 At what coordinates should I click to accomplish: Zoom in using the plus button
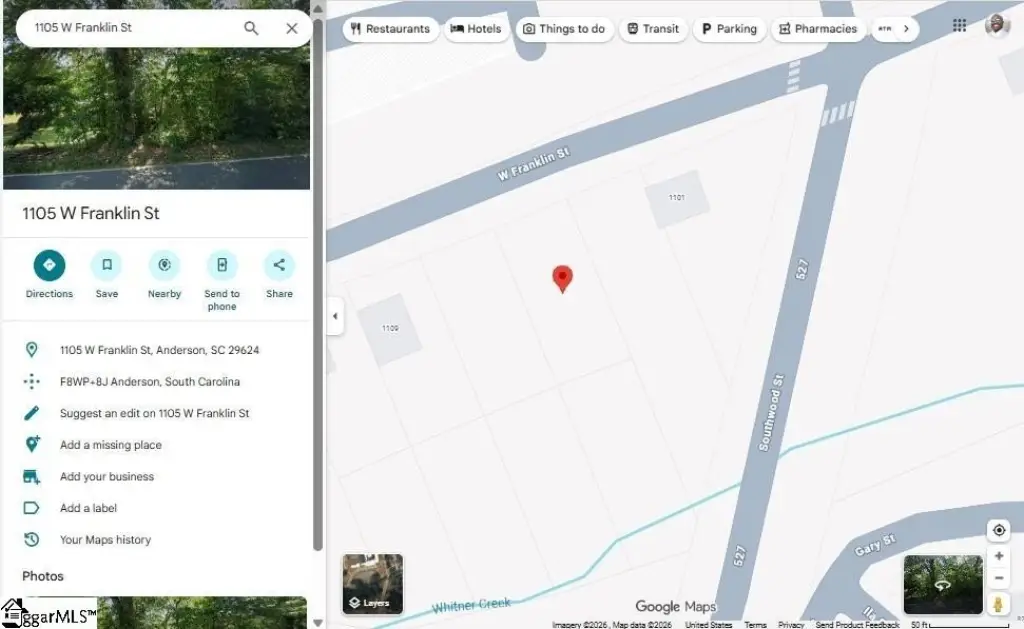click(x=998, y=556)
